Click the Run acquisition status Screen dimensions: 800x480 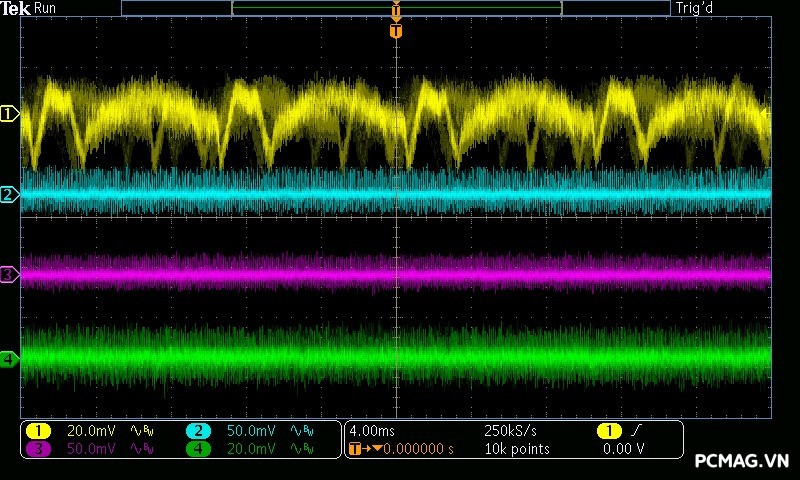[46, 9]
